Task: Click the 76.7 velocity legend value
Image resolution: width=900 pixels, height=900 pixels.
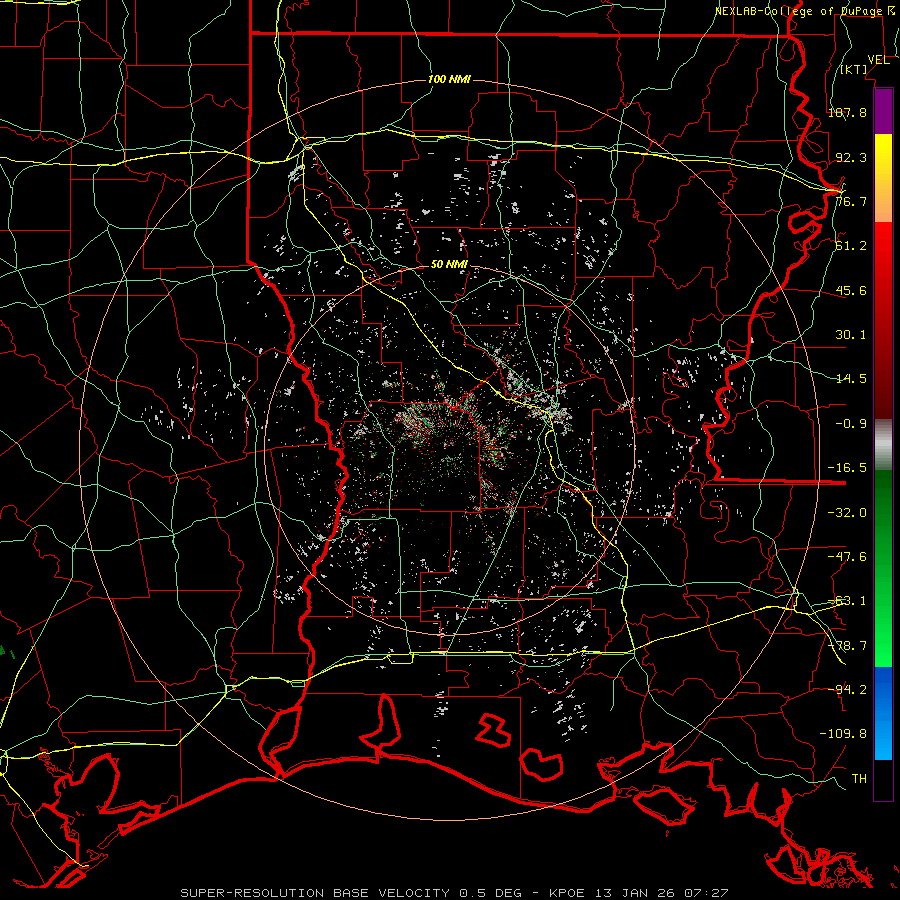Action: 851,201
